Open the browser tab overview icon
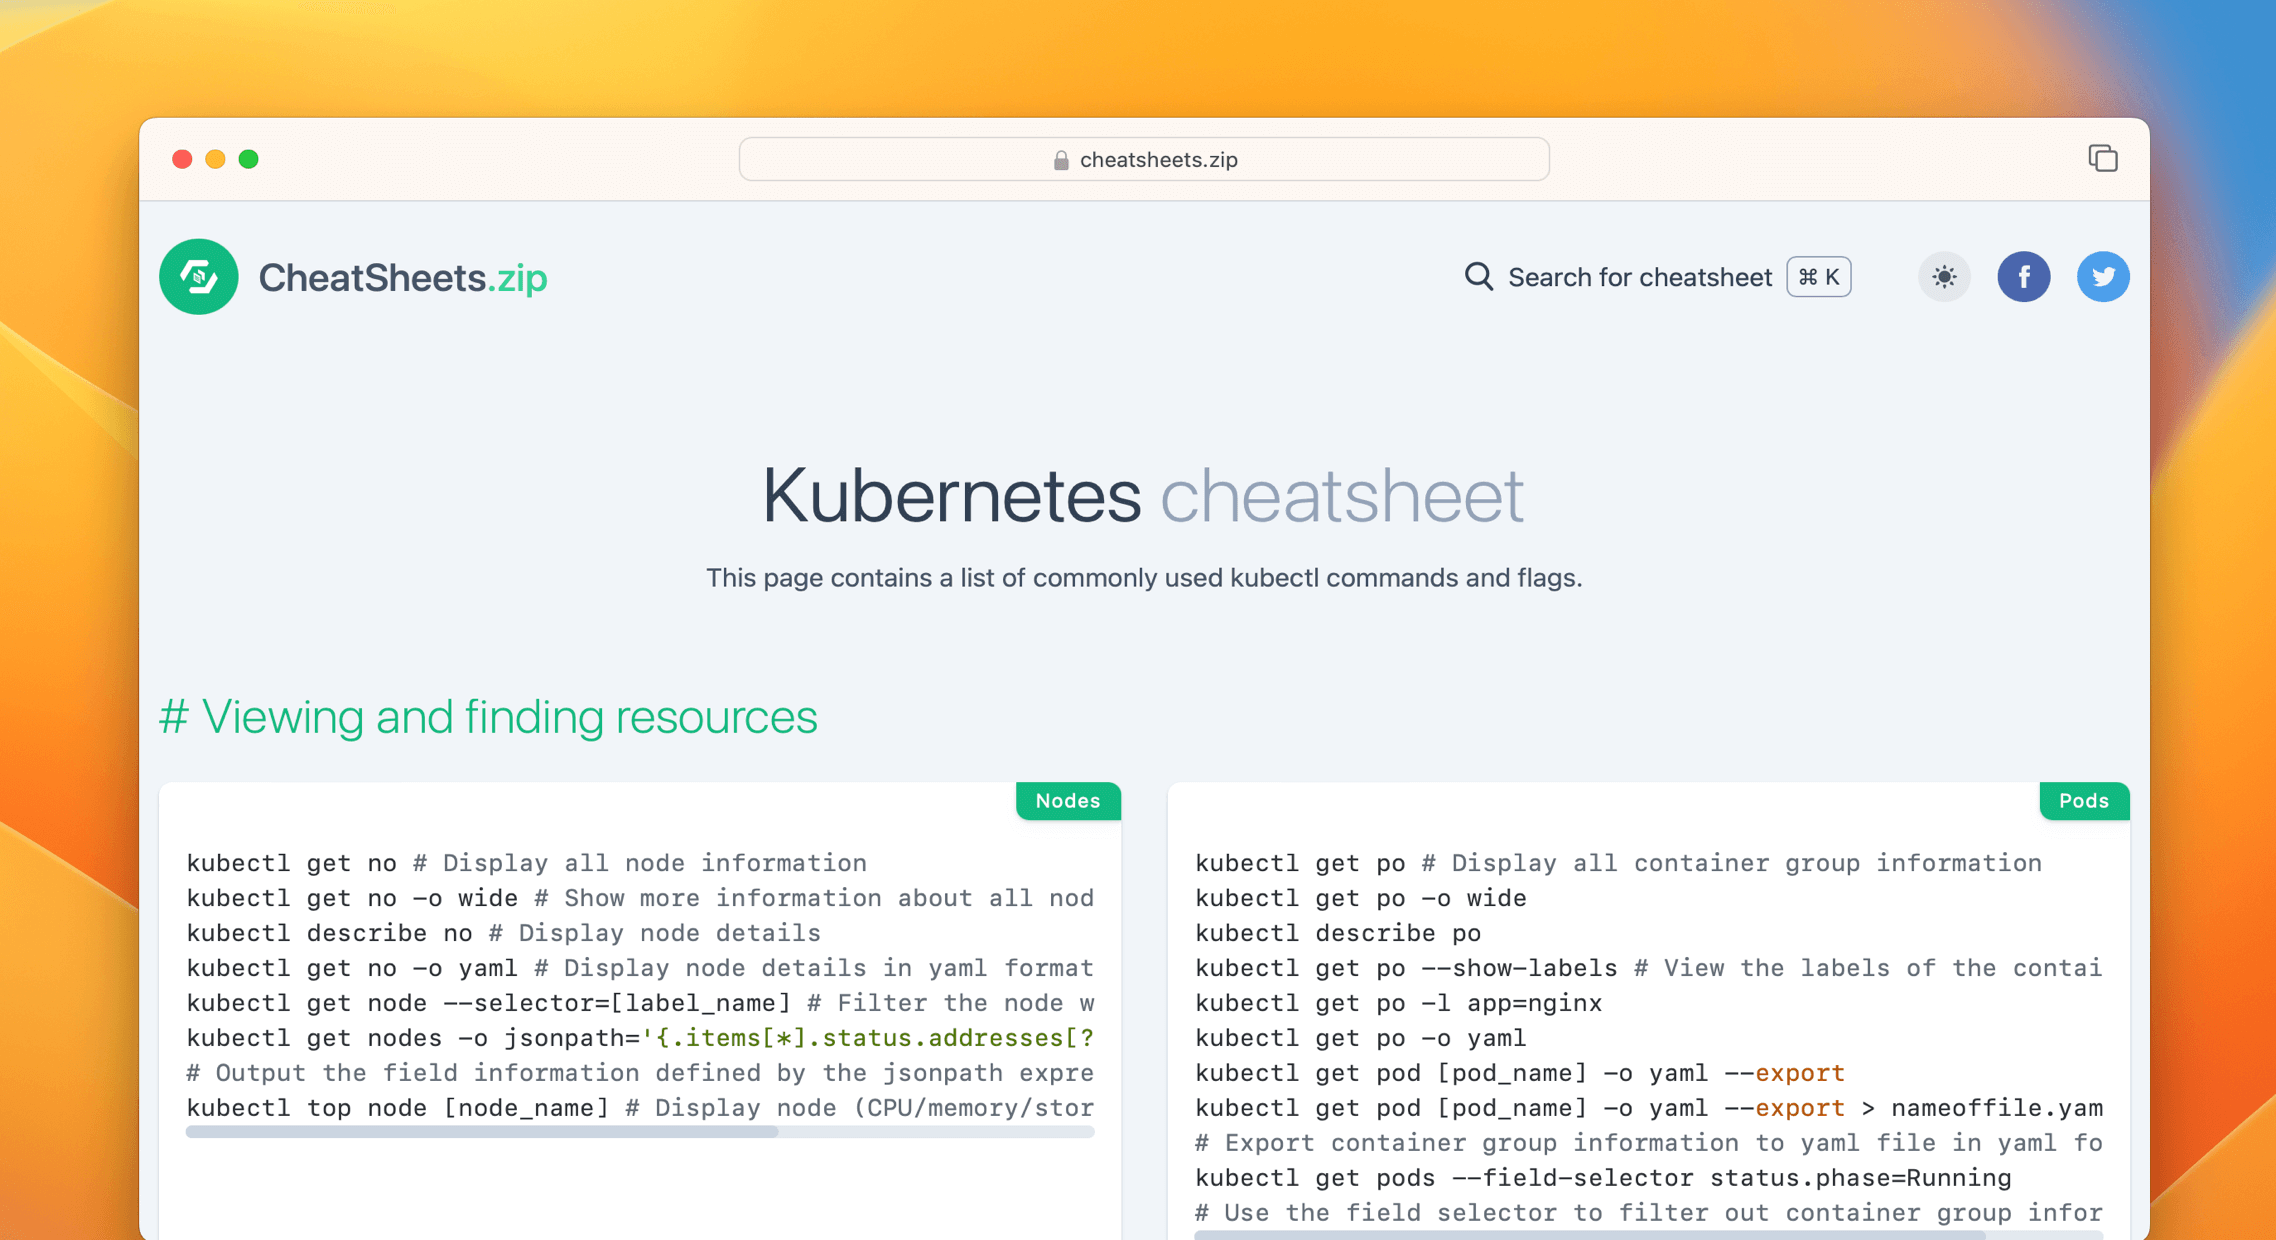This screenshot has width=2276, height=1240. (x=2102, y=158)
